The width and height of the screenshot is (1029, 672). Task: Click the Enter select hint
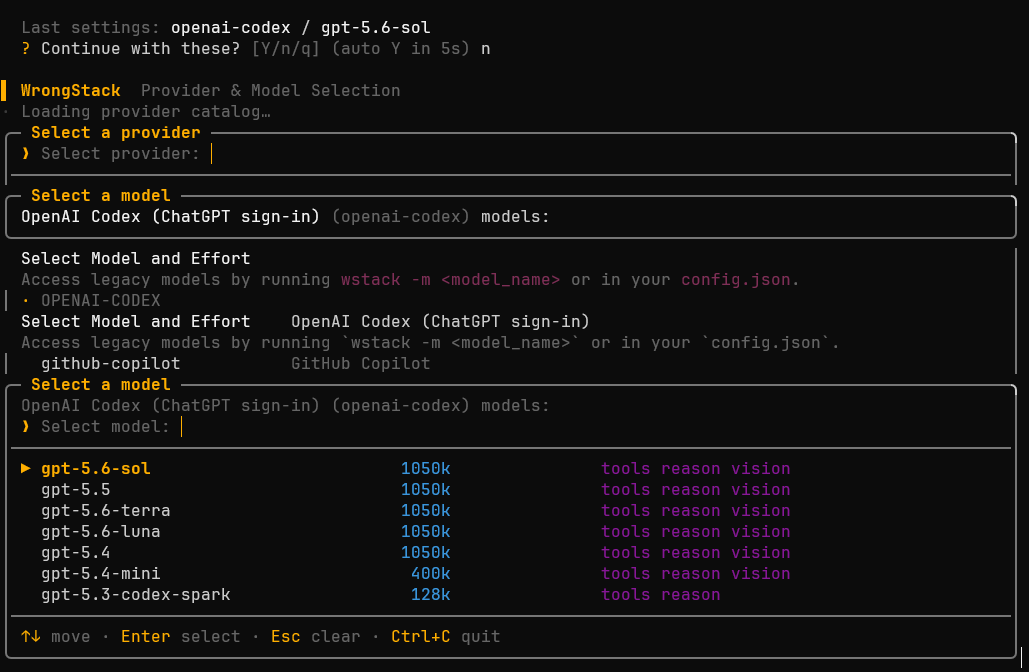click(x=180, y=637)
